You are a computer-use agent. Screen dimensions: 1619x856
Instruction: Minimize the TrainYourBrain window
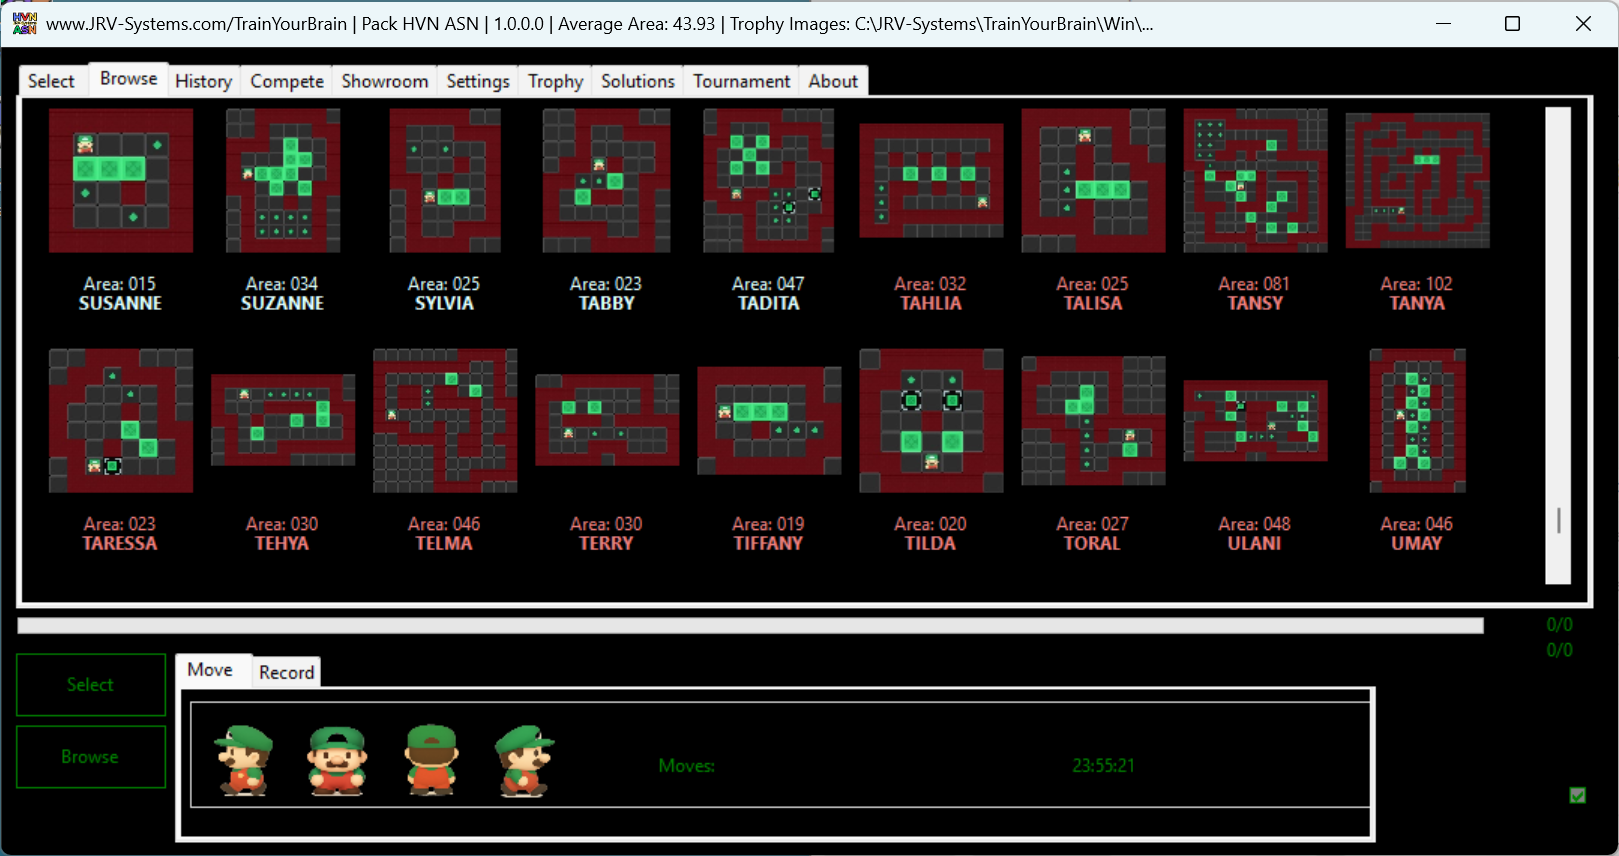[1443, 24]
